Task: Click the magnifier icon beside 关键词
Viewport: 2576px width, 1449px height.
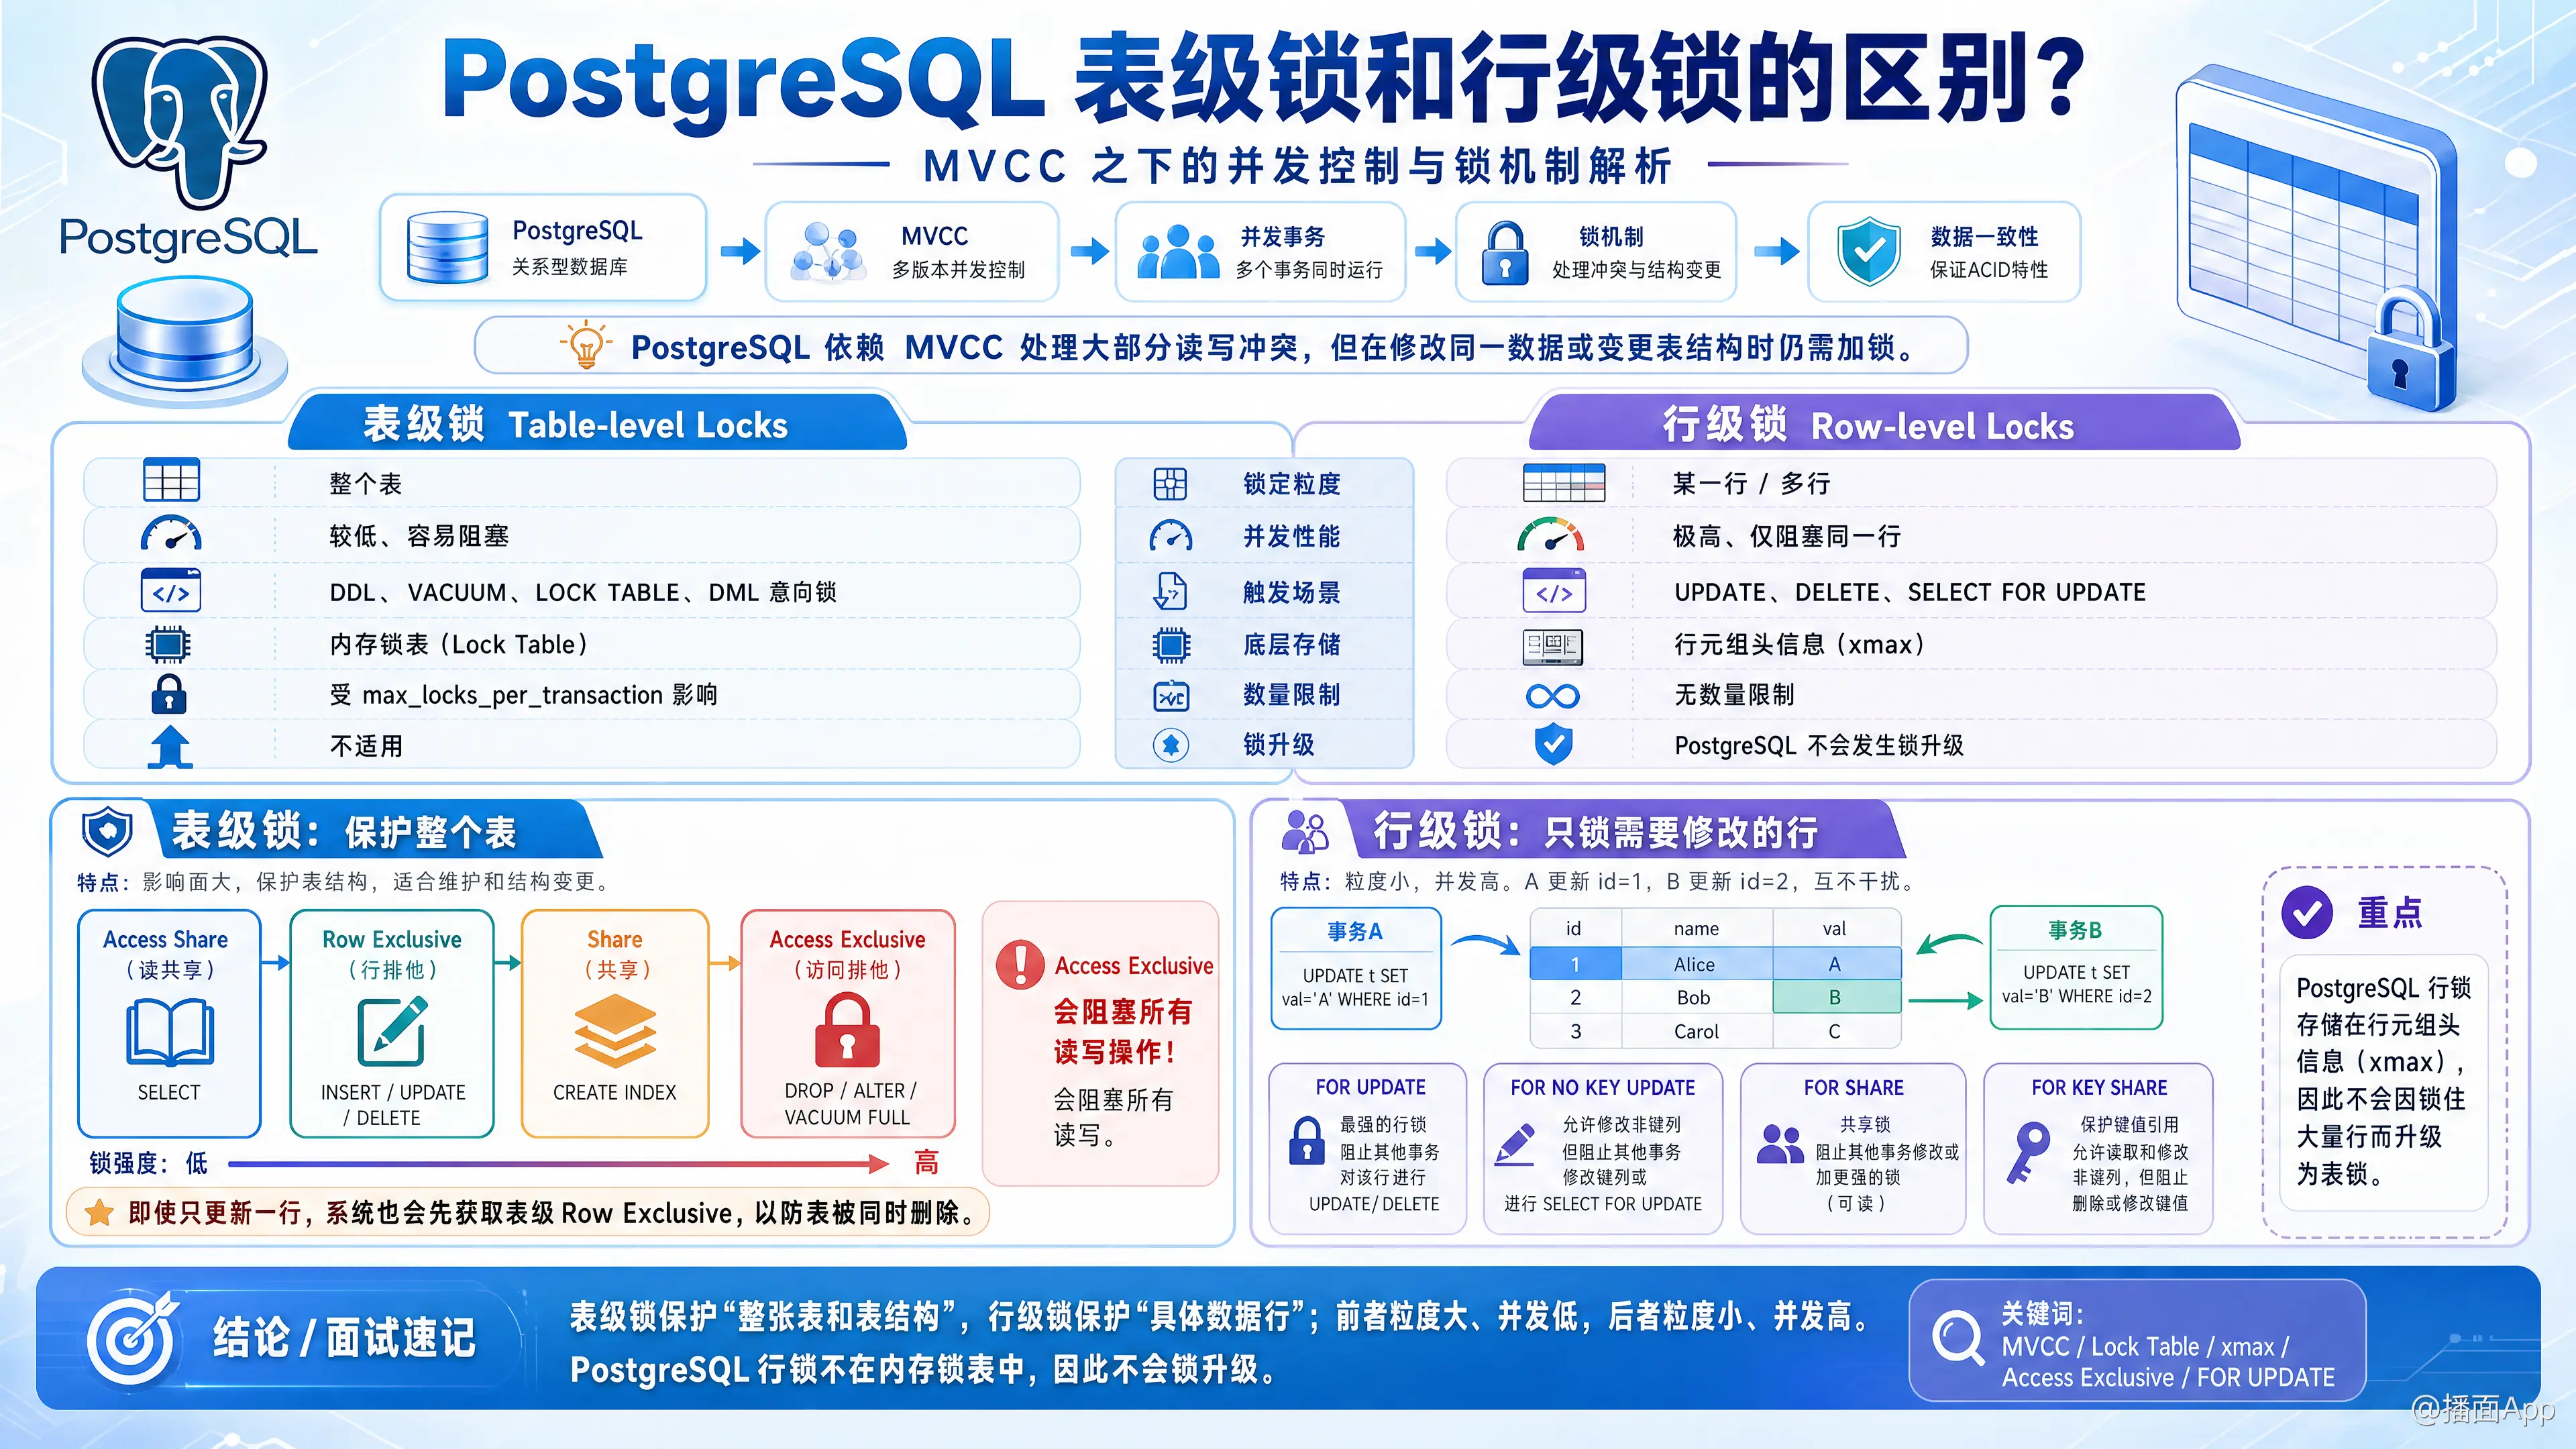Action: coord(1958,1338)
